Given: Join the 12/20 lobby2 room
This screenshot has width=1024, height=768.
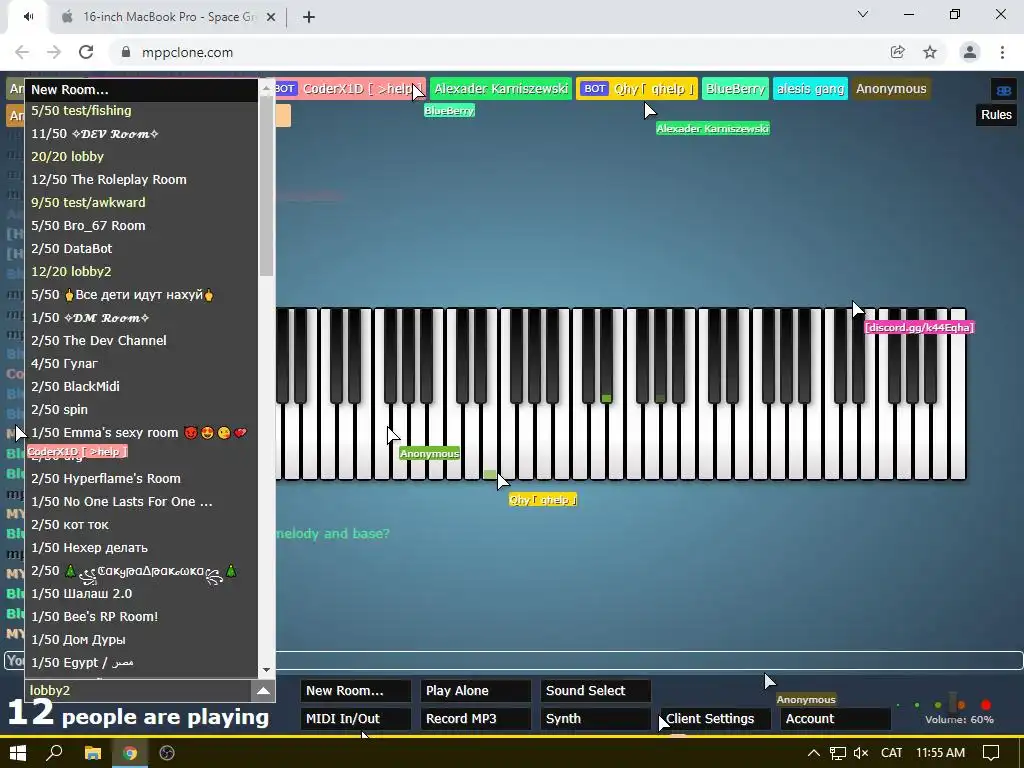Looking at the screenshot, I should (141, 272).
